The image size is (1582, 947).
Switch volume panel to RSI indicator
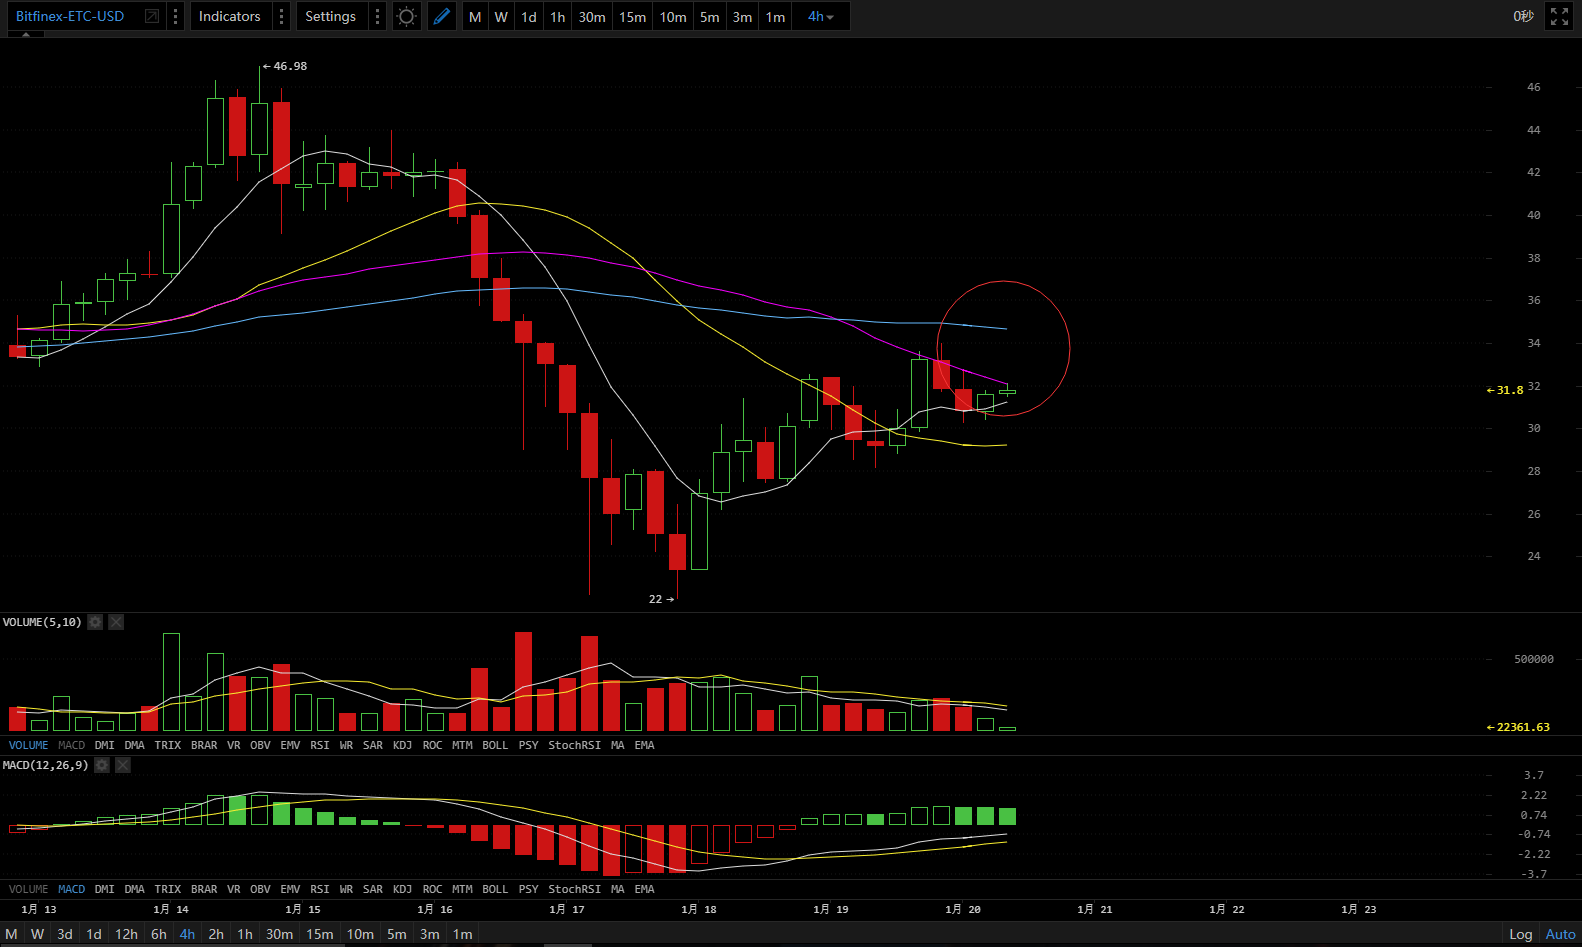(319, 745)
